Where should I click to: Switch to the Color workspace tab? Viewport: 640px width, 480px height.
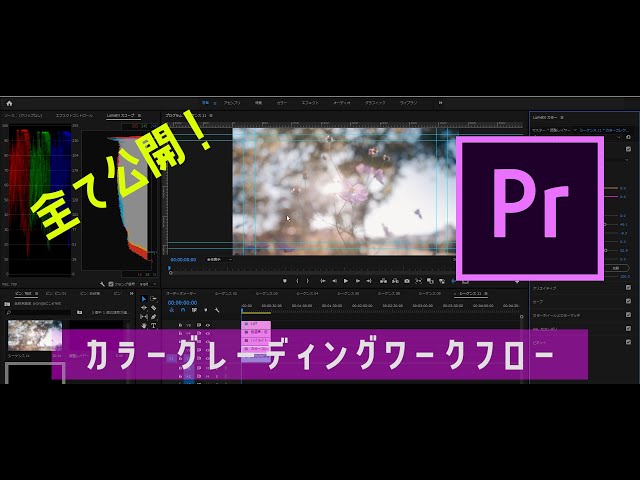coord(282,103)
